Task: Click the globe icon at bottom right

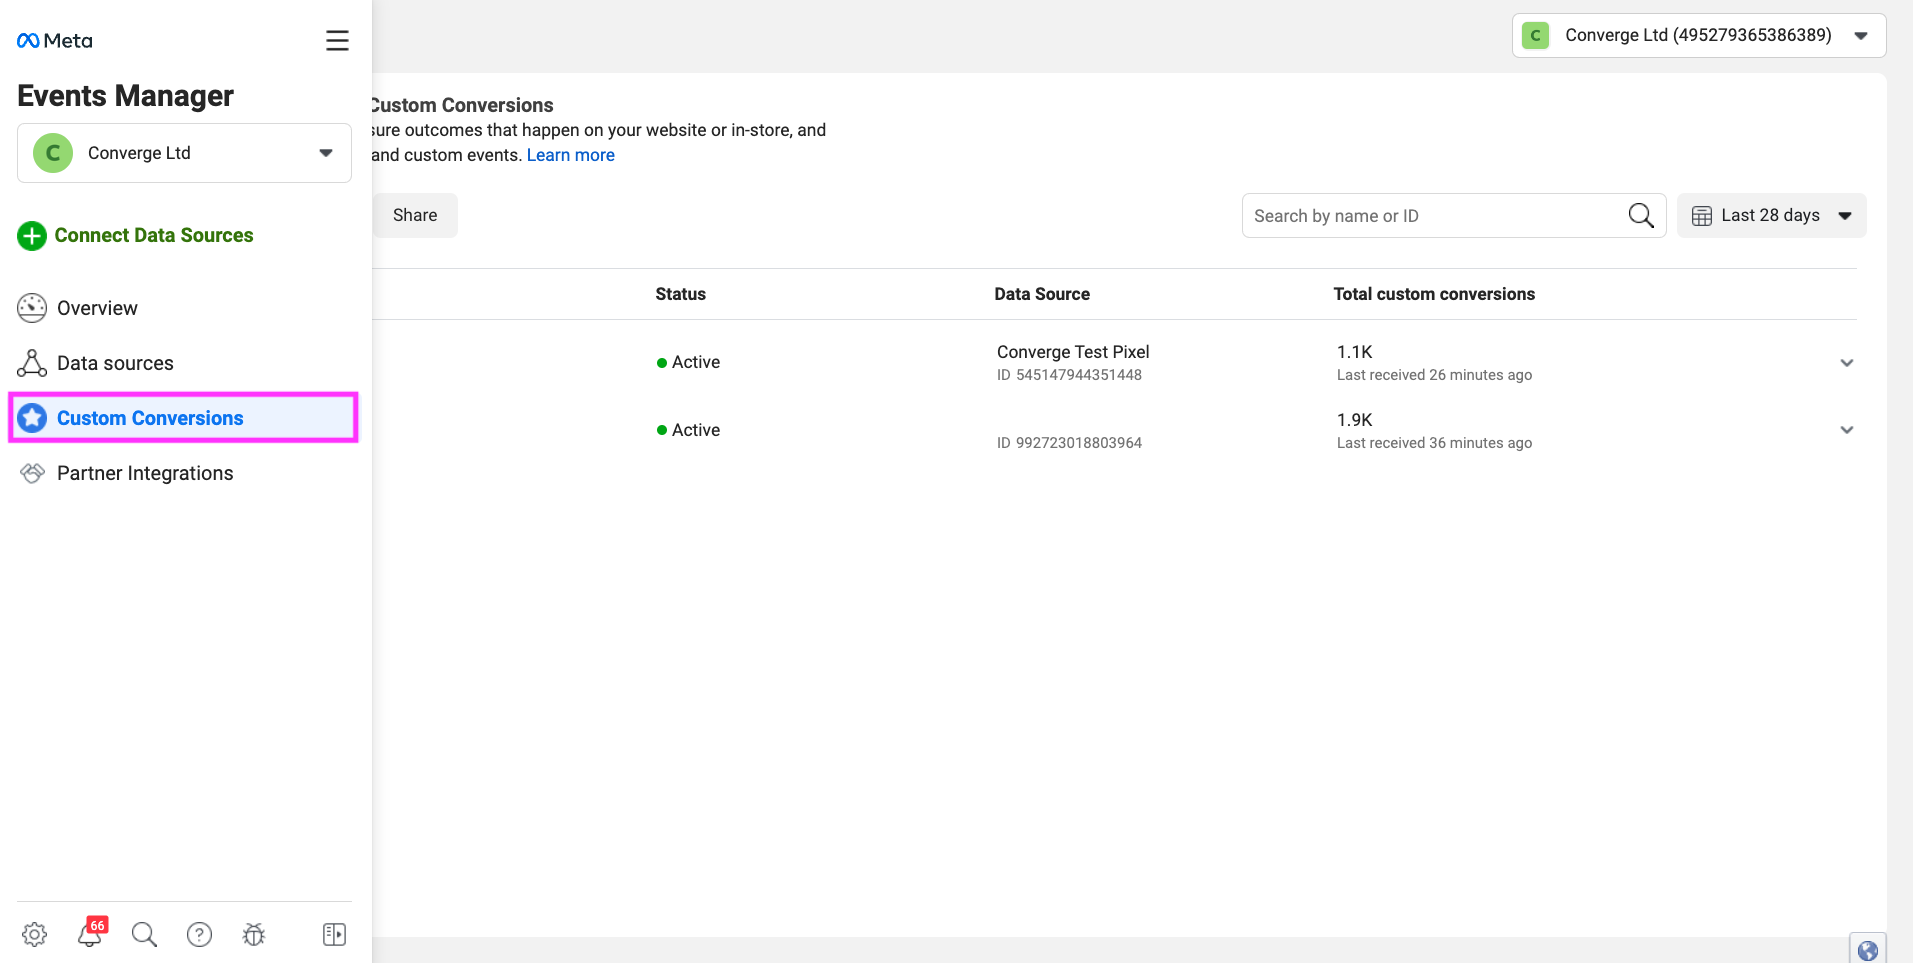Action: [1867, 950]
